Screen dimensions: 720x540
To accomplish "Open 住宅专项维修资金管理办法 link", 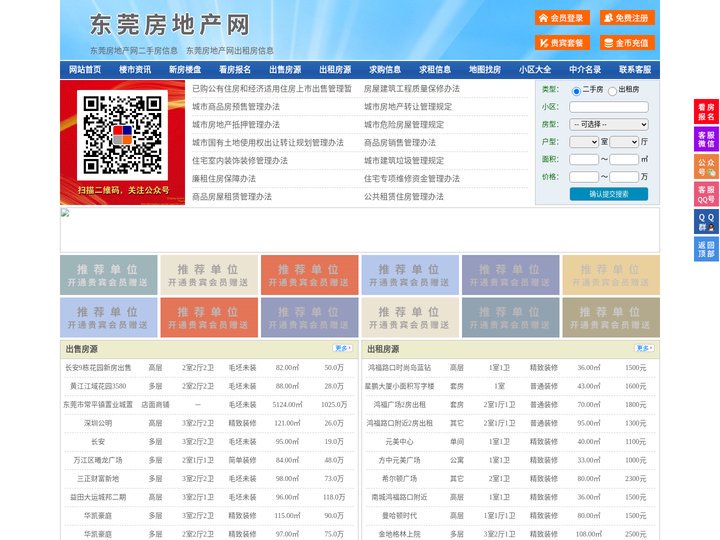I will (x=412, y=179).
